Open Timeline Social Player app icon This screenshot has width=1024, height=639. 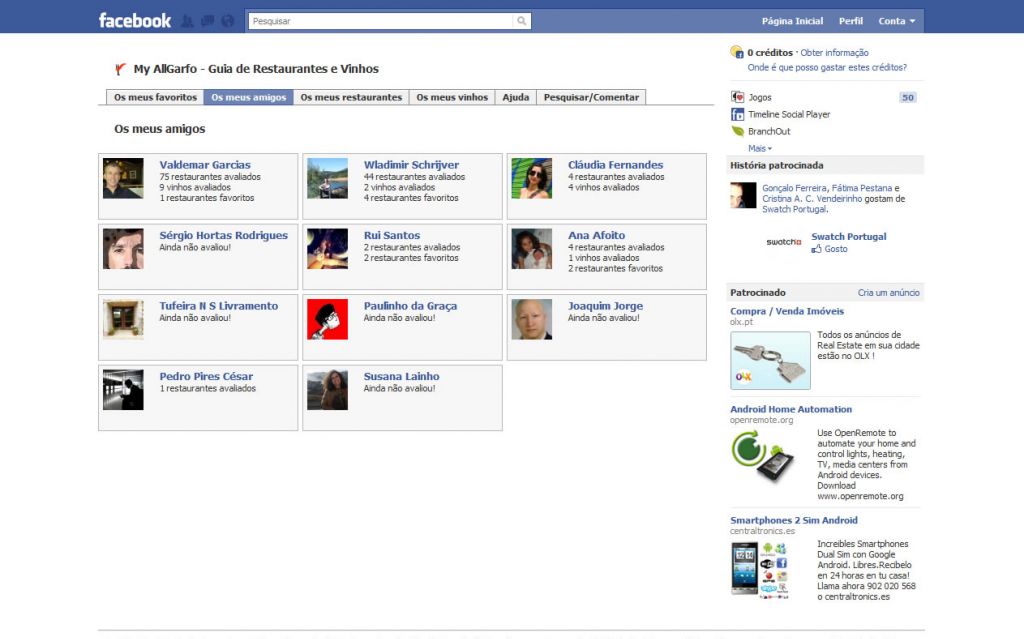pos(738,114)
